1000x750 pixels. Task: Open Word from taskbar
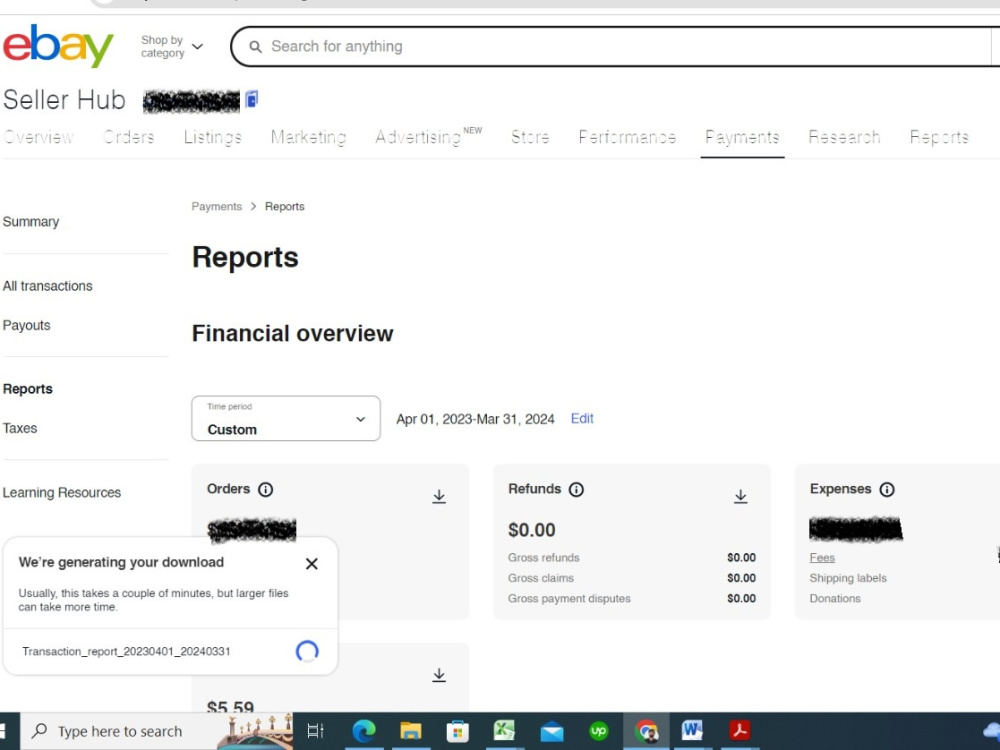coord(692,730)
